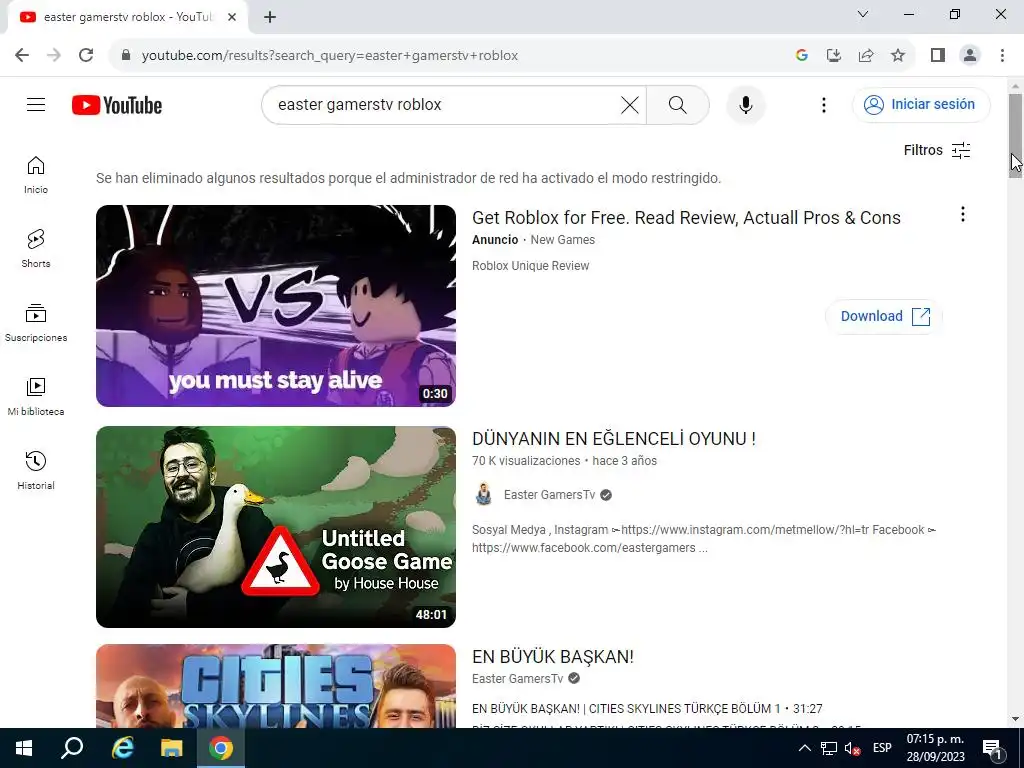This screenshot has width=1024, height=768.
Task: Start voice search with the microphone
Action: [x=746, y=104]
